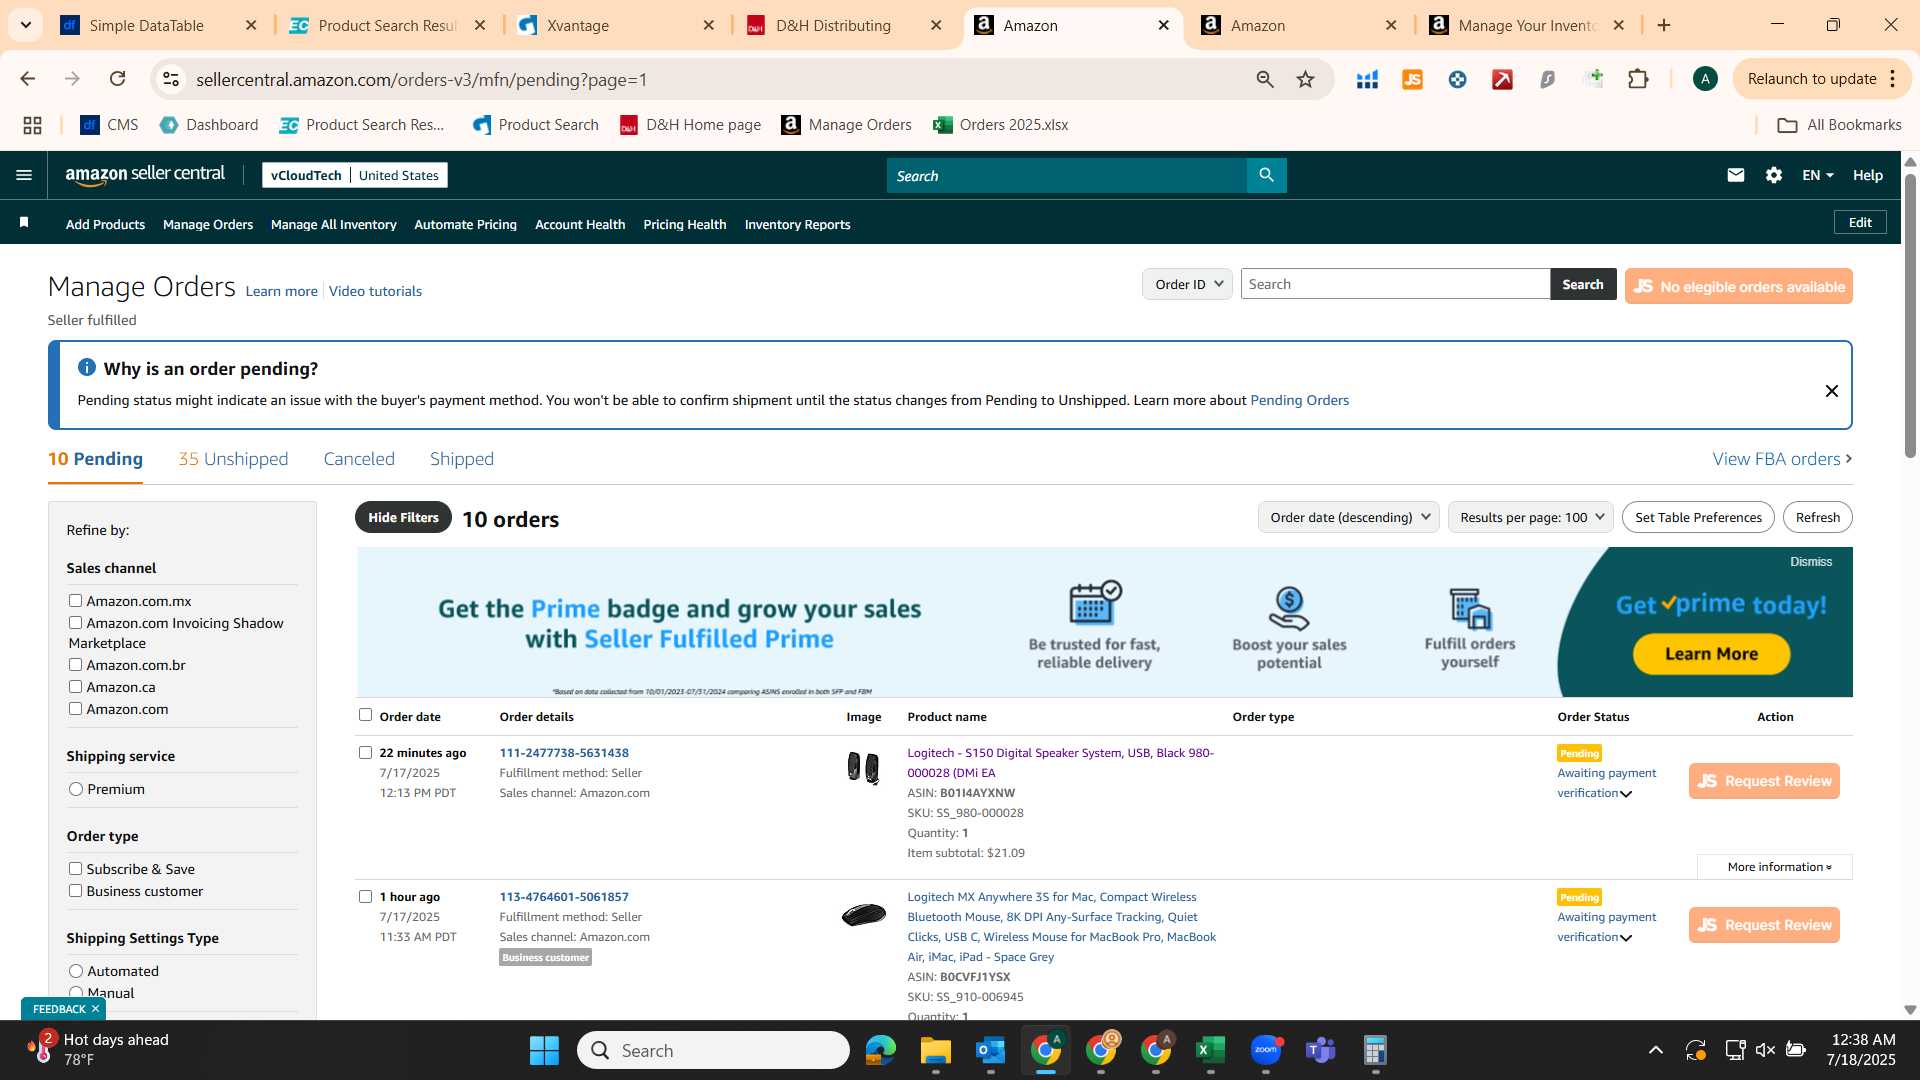Select Automated shipping settings type

pyautogui.click(x=76, y=971)
